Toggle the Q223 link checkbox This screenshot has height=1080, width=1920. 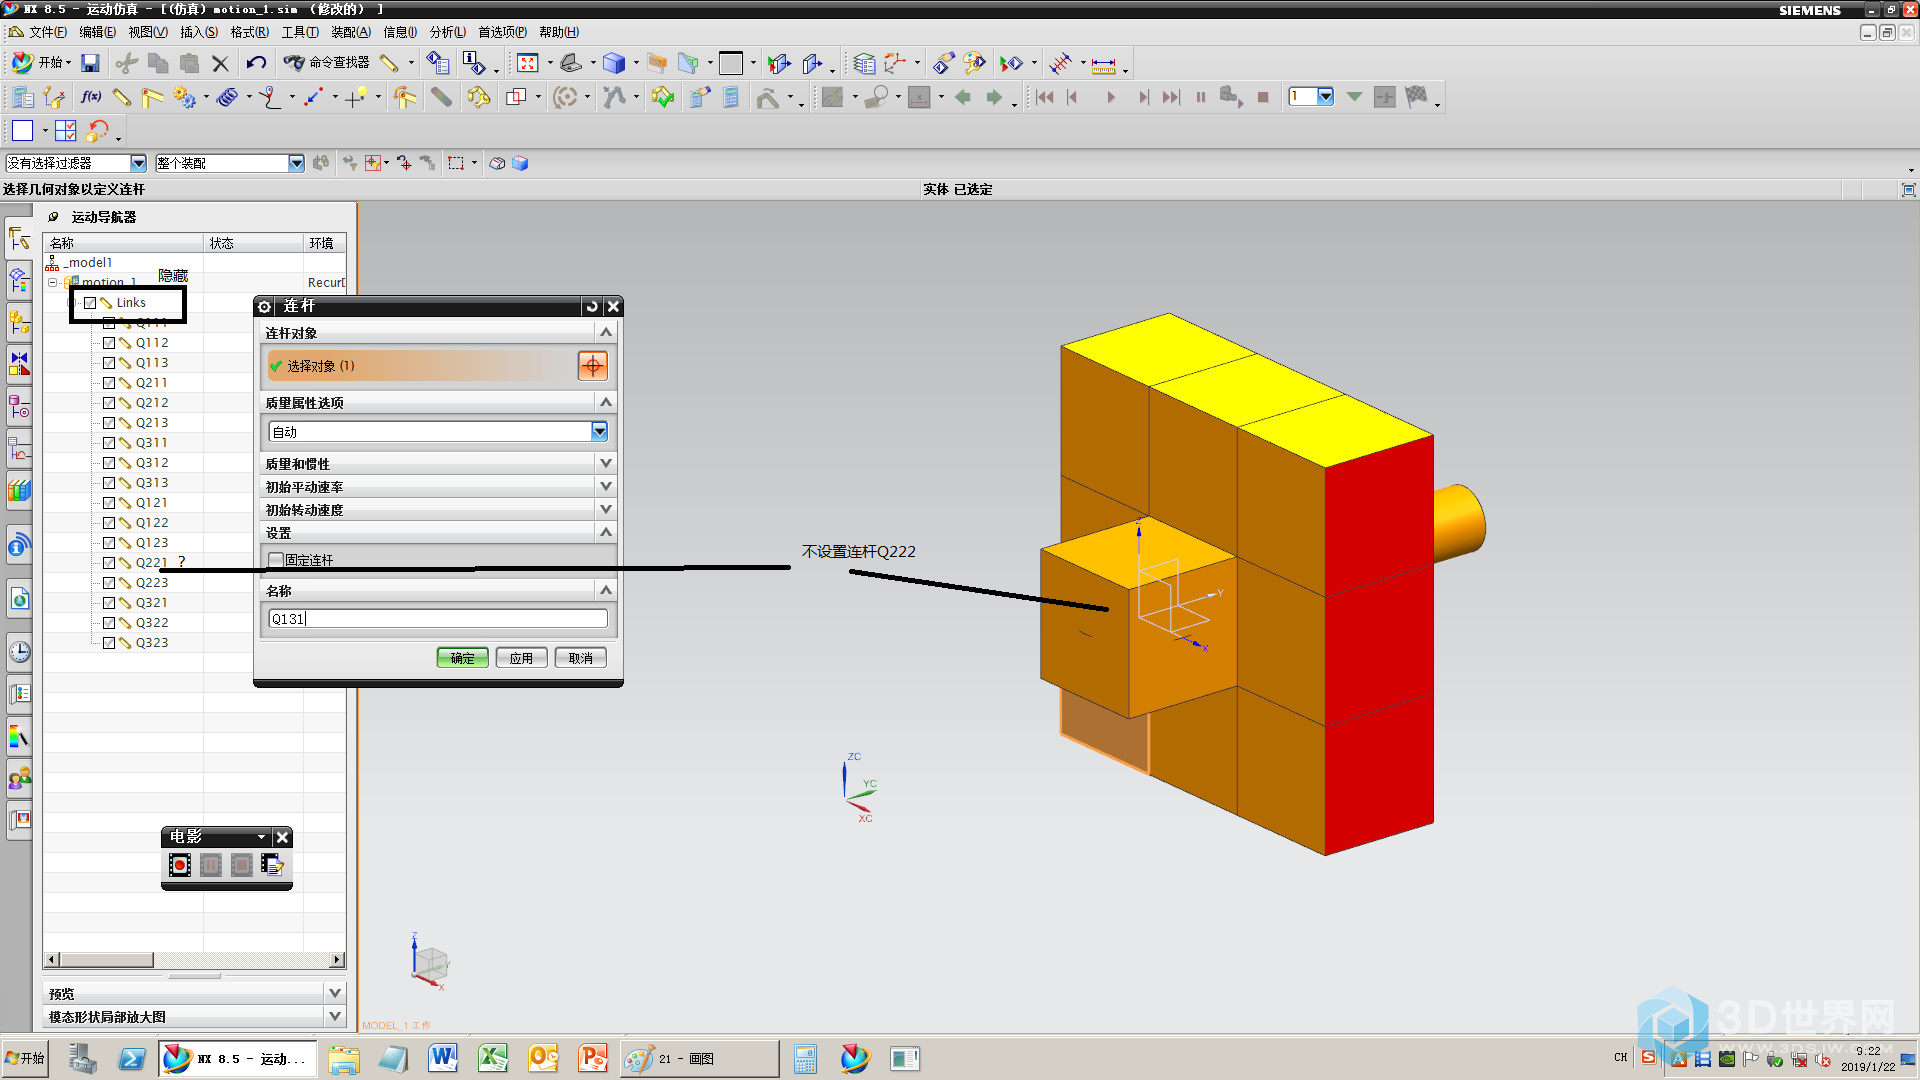[109, 583]
